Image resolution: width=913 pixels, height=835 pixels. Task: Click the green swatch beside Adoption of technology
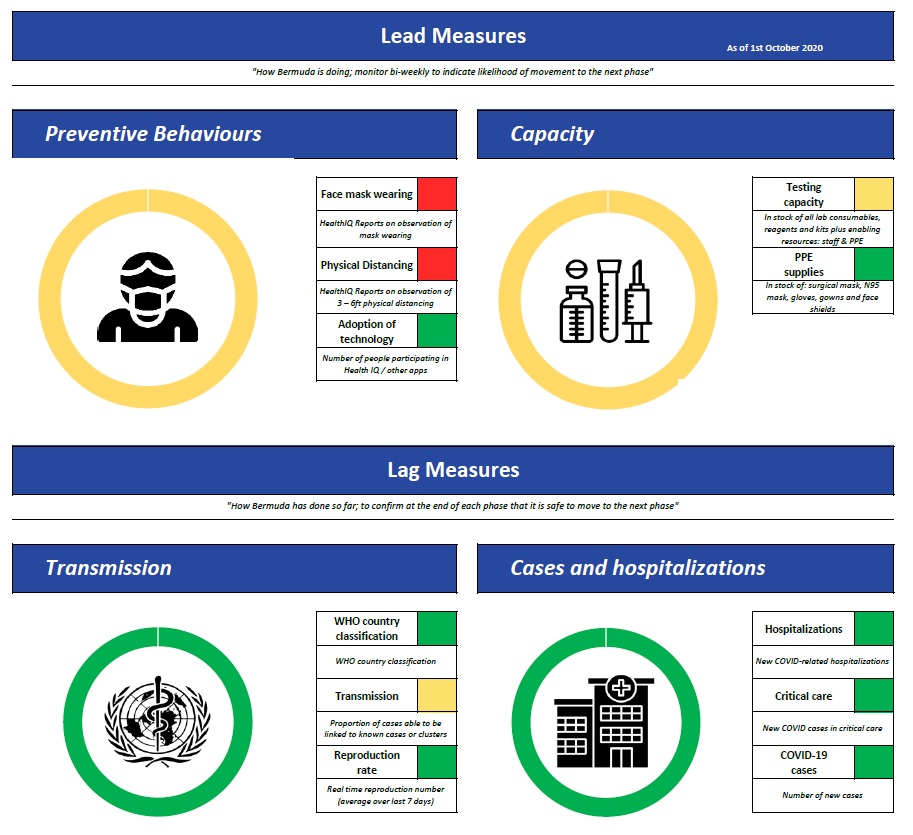(x=437, y=331)
